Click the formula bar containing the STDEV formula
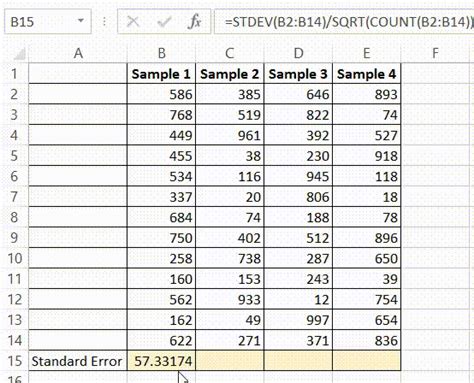Image resolution: width=474 pixels, height=383 pixels. [x=344, y=22]
